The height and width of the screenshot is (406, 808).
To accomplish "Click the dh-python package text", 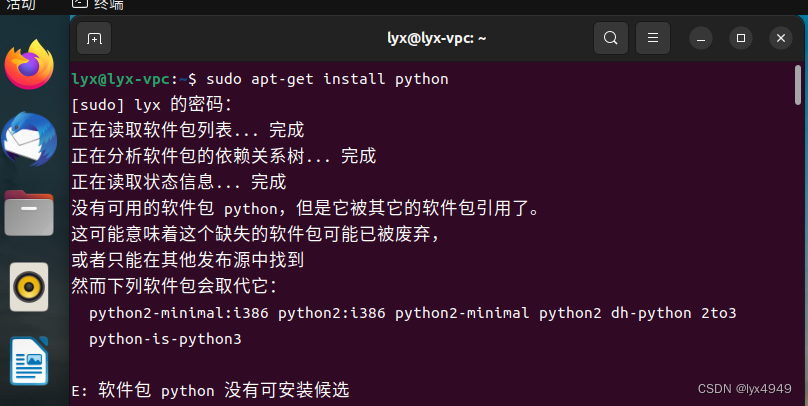I will point(651,313).
